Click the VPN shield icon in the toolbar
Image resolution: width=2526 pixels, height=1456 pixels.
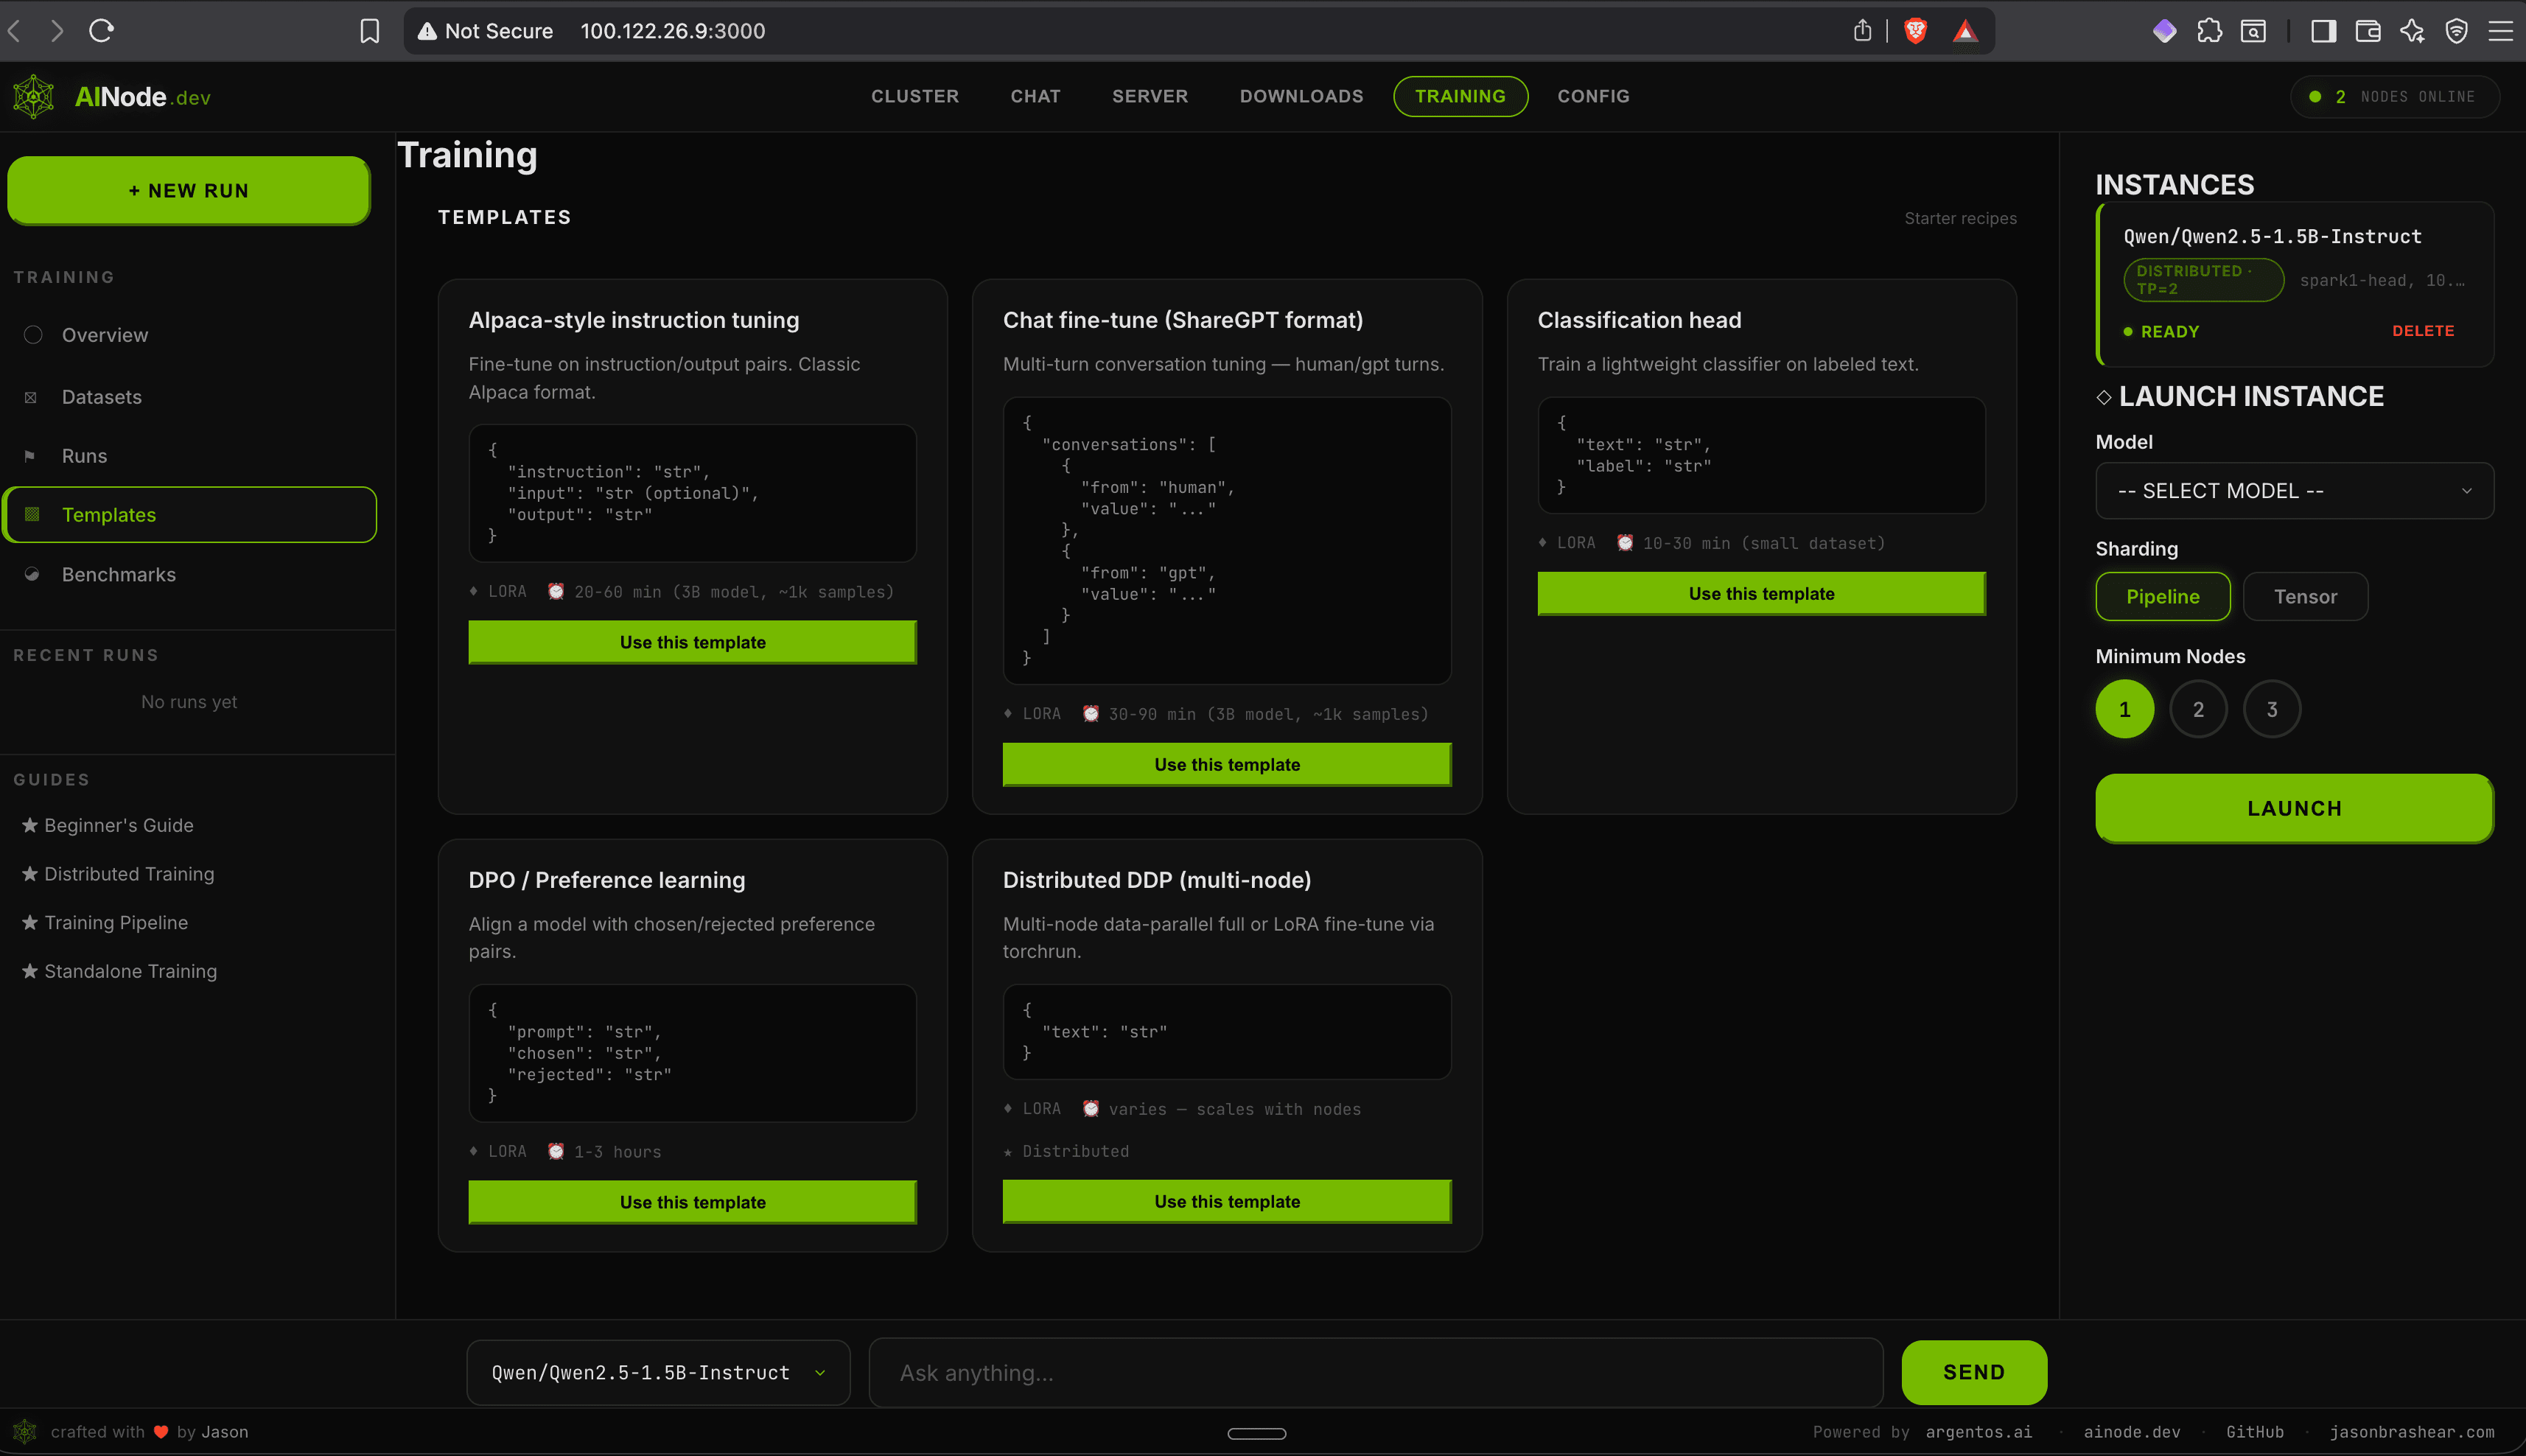point(2456,31)
